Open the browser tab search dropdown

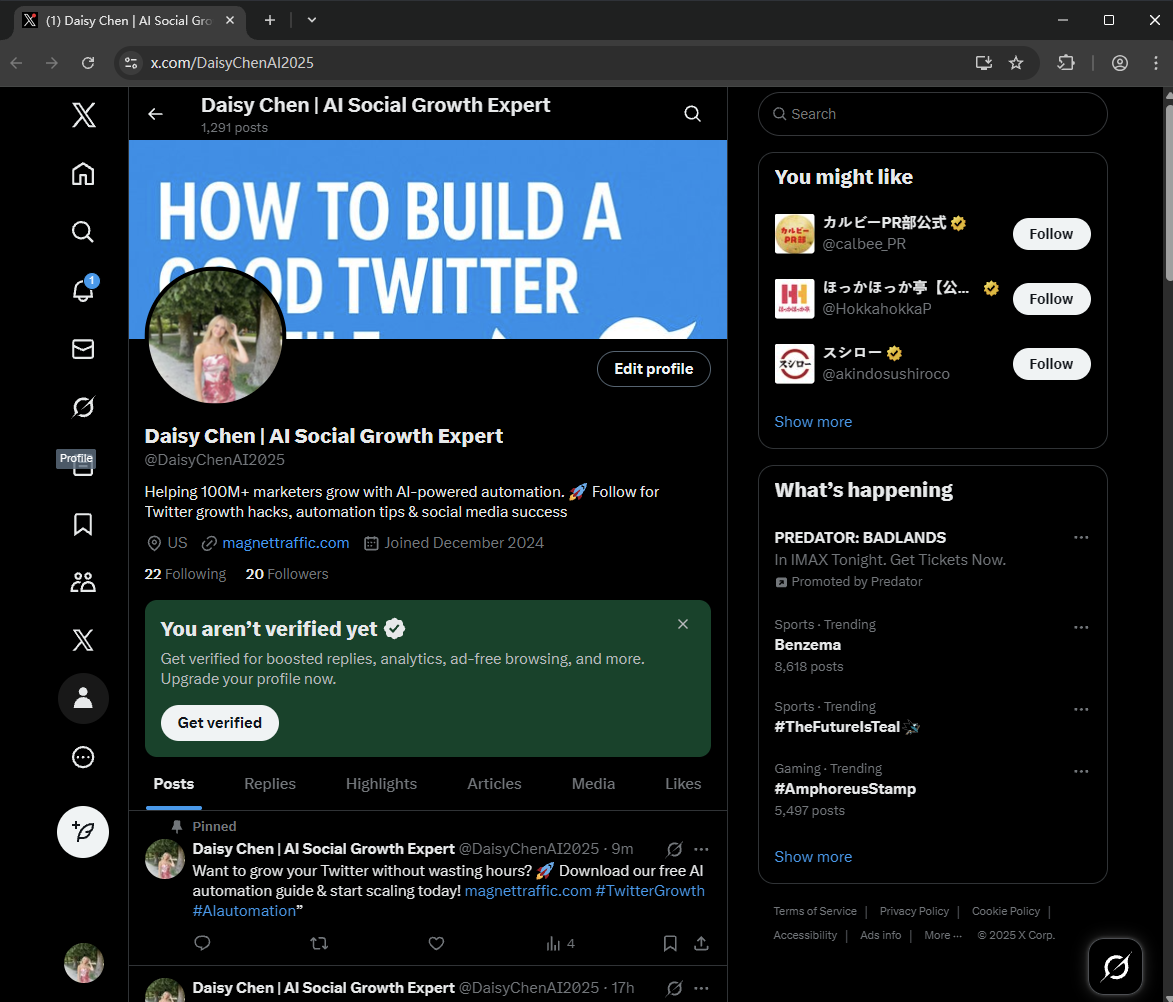[312, 20]
